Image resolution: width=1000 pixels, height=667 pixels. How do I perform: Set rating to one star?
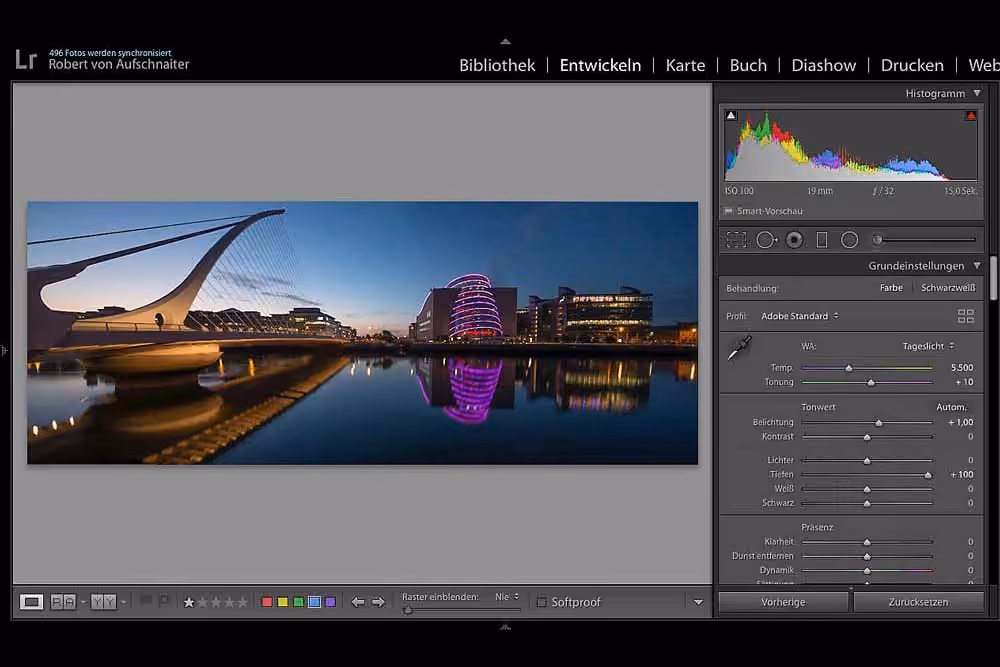pos(189,602)
